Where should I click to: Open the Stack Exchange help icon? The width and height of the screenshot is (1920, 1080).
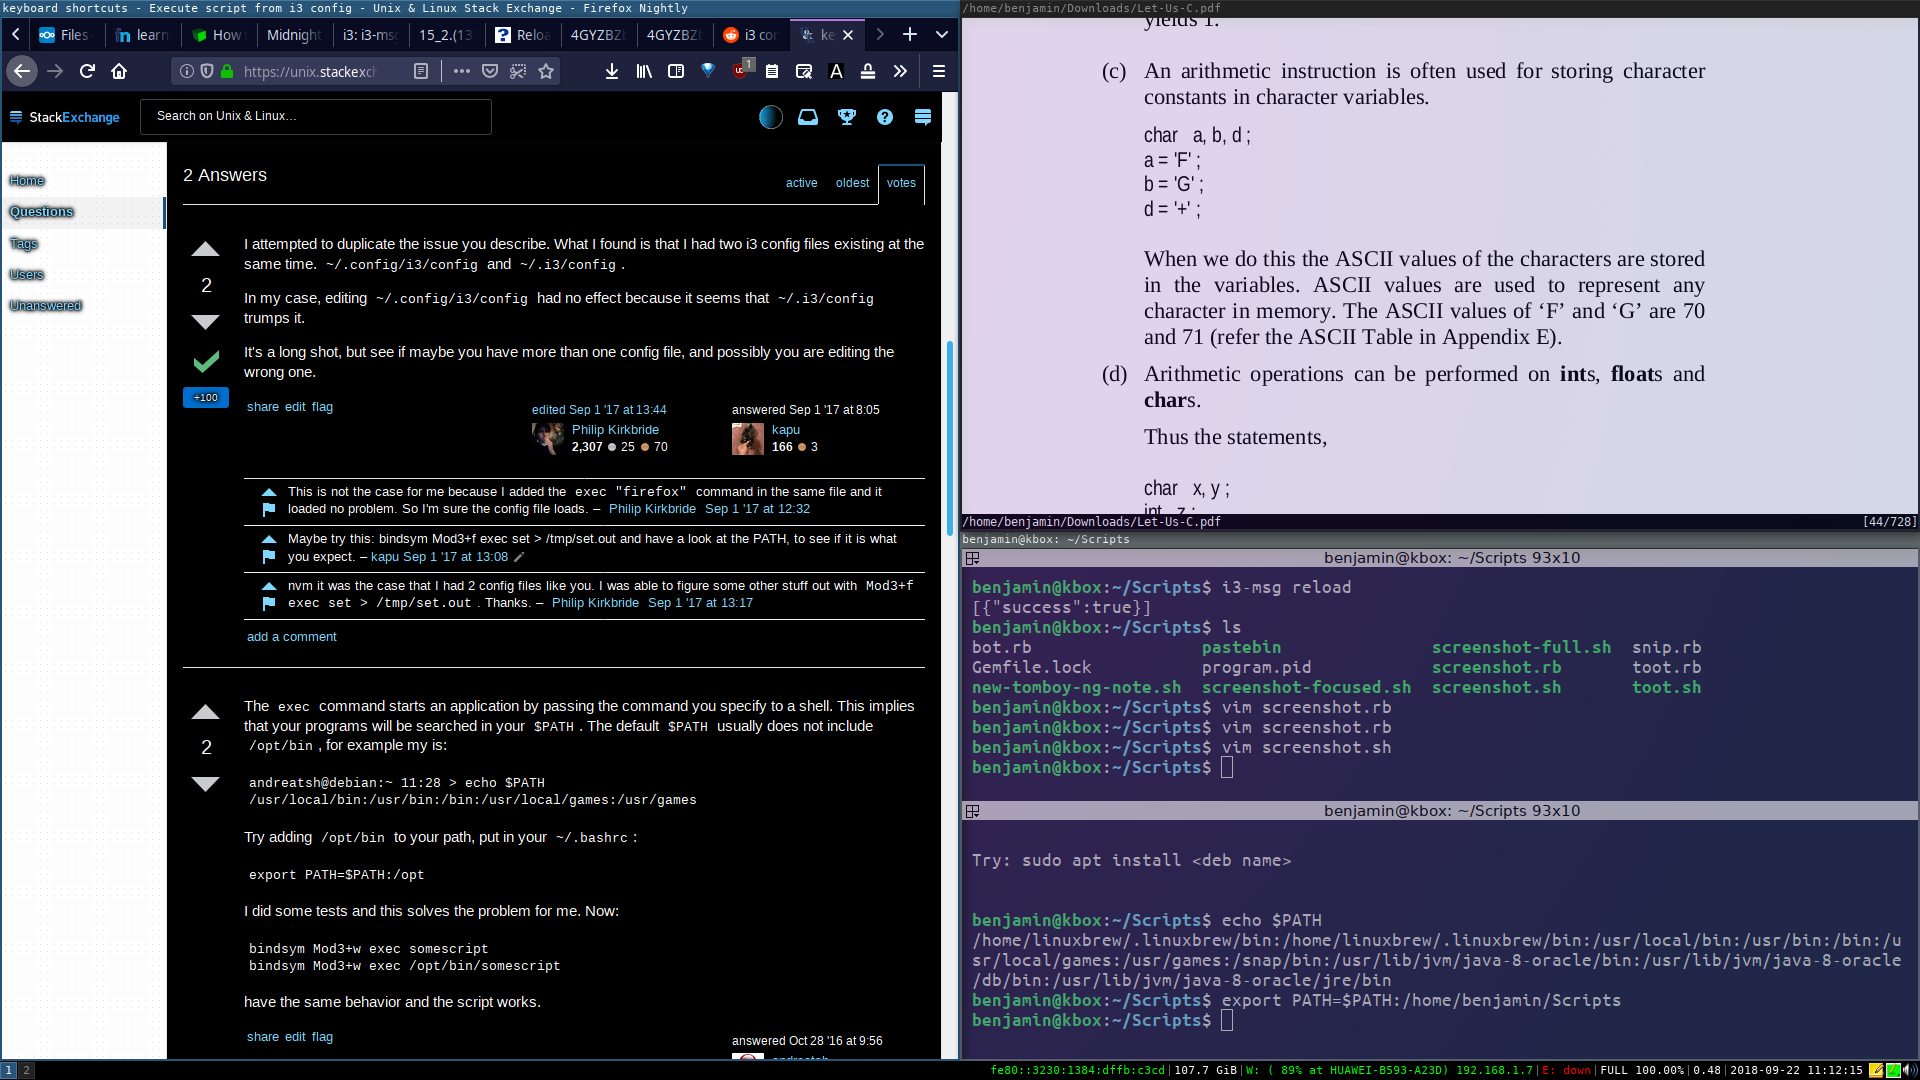pos(885,117)
